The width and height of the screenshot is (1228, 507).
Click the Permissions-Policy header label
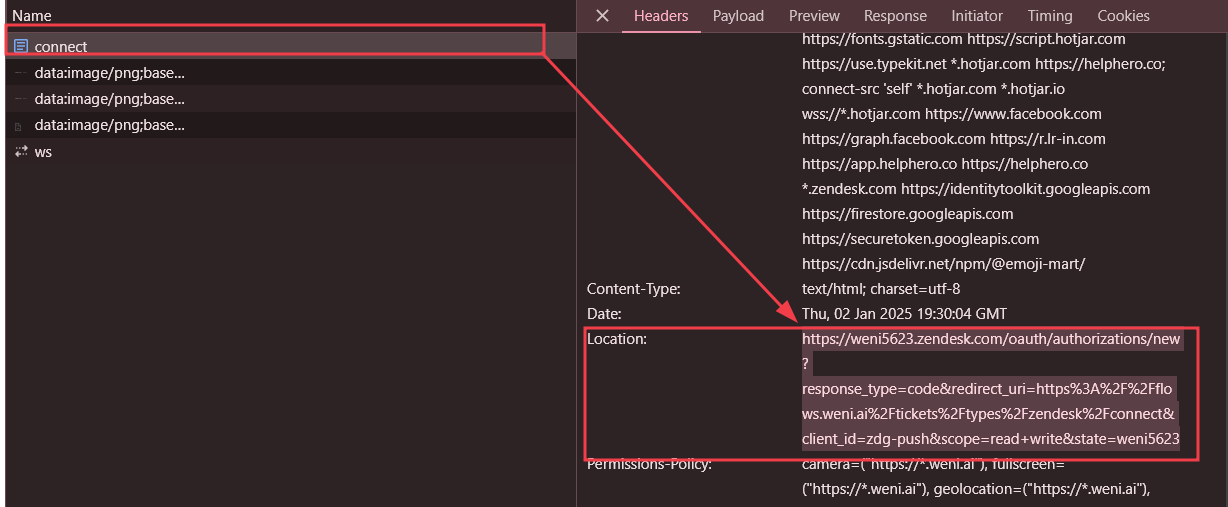click(x=649, y=464)
